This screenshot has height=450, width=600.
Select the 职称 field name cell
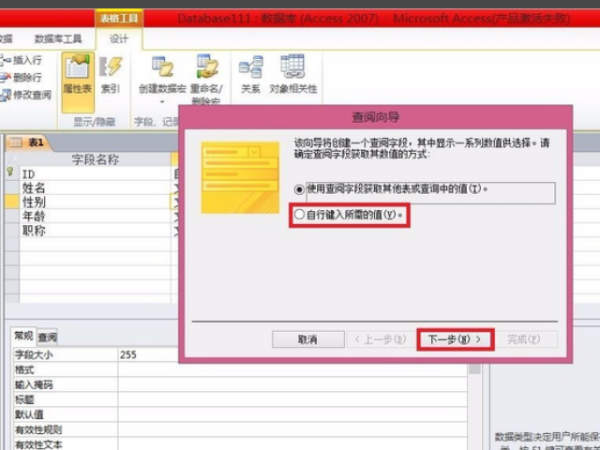[95, 230]
